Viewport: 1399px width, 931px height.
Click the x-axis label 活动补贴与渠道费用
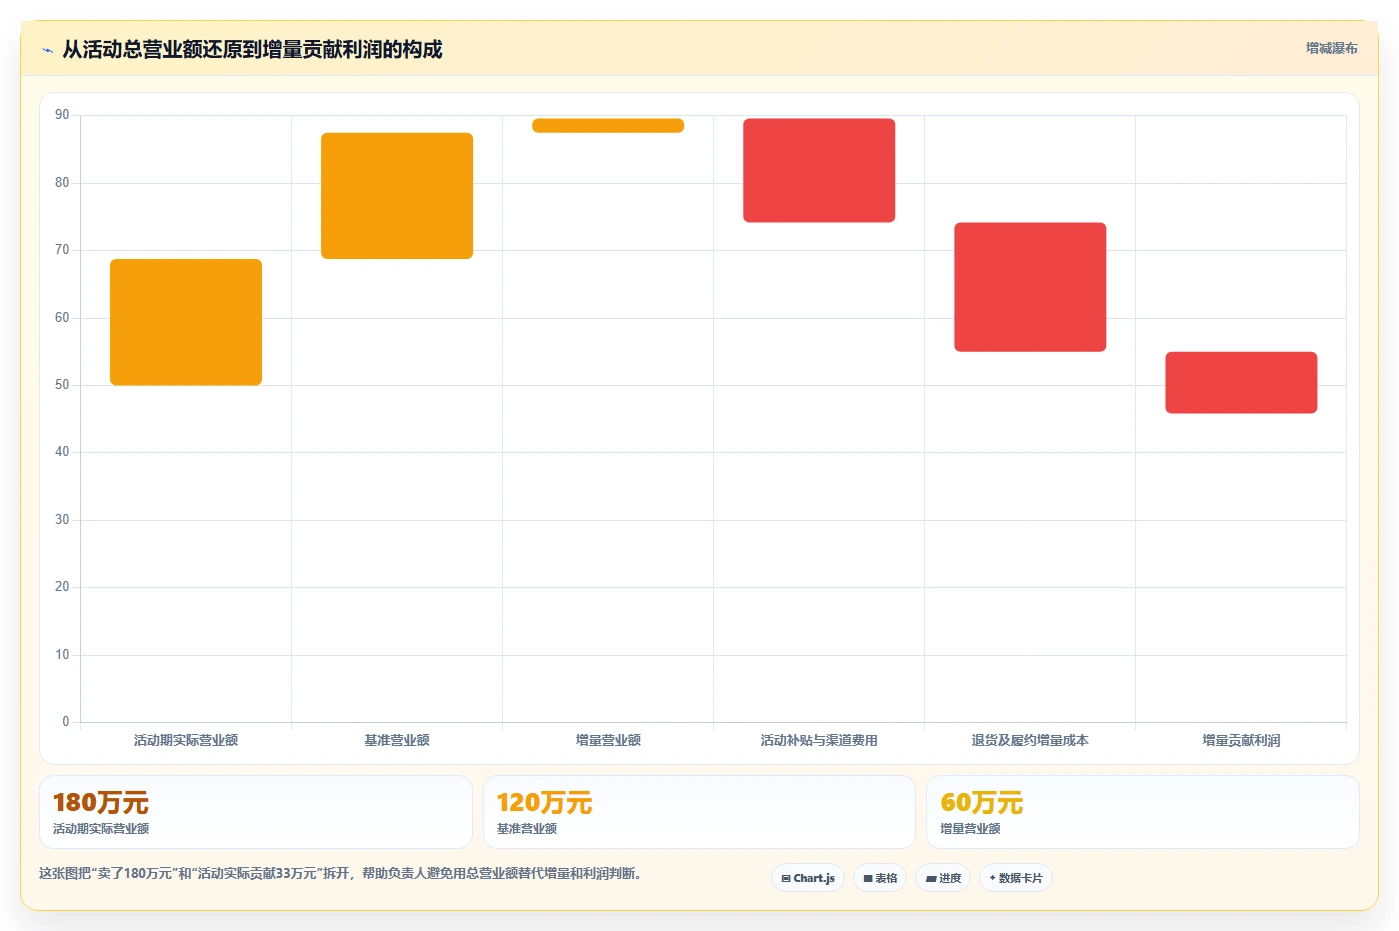pyautogui.click(x=819, y=741)
